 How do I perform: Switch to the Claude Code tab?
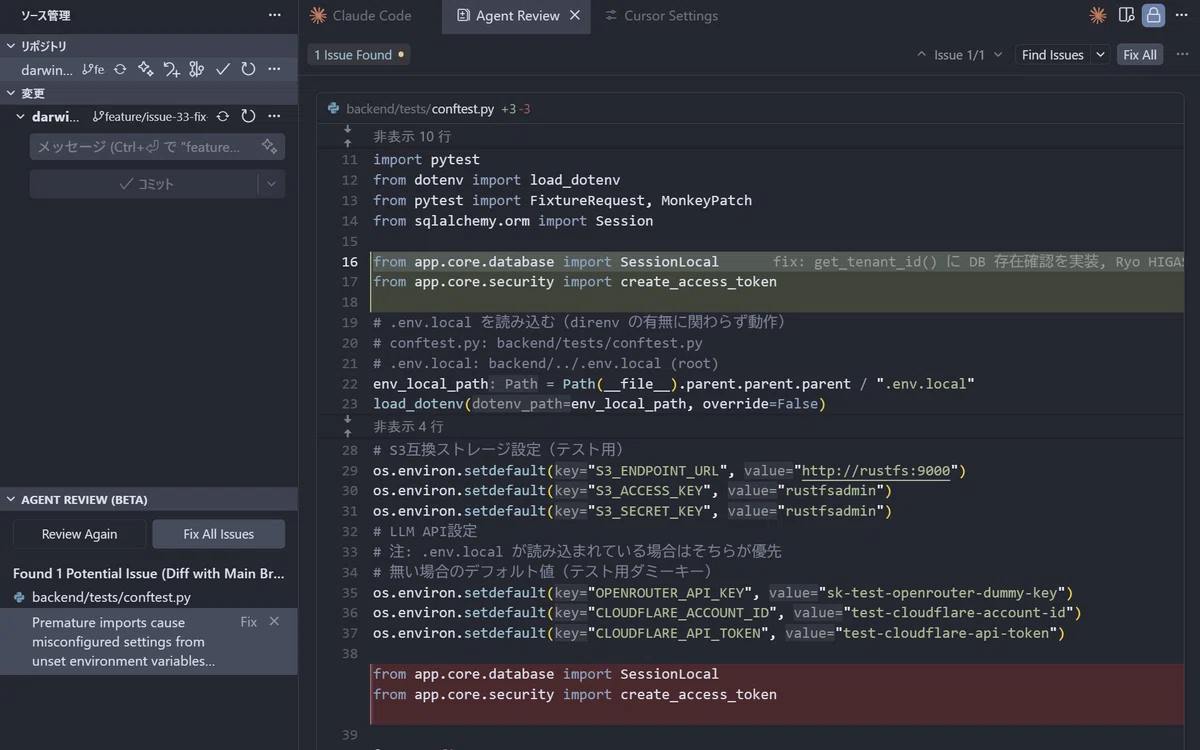pyautogui.click(x=360, y=15)
